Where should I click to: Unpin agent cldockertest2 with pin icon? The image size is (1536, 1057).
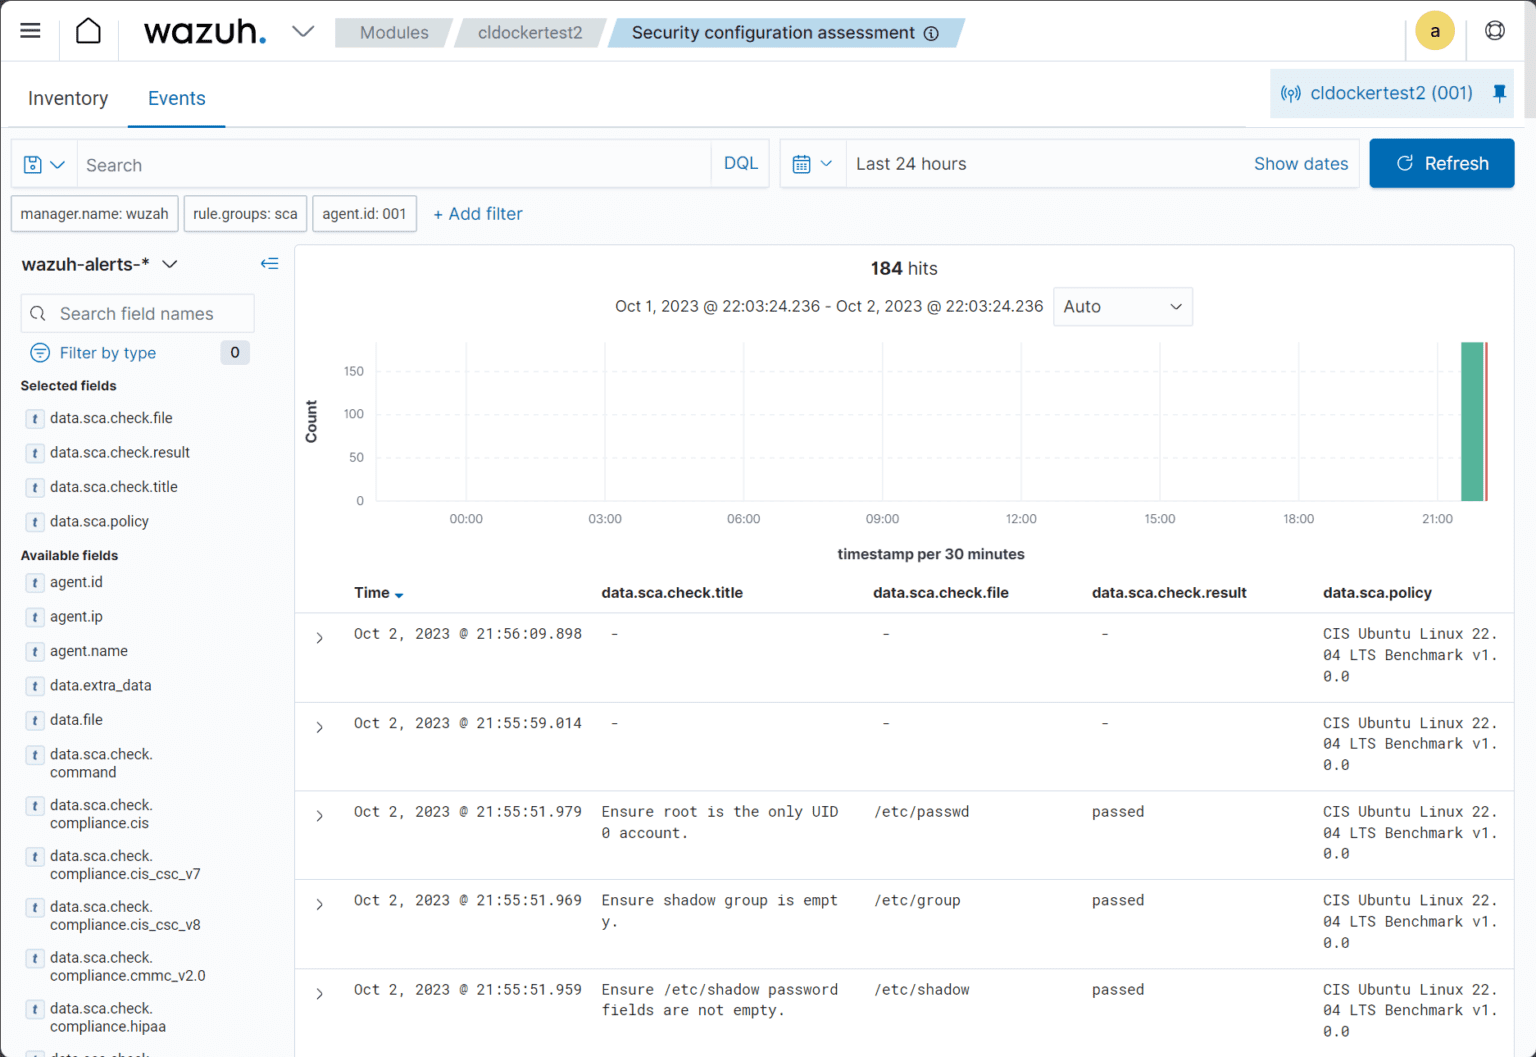pos(1499,93)
